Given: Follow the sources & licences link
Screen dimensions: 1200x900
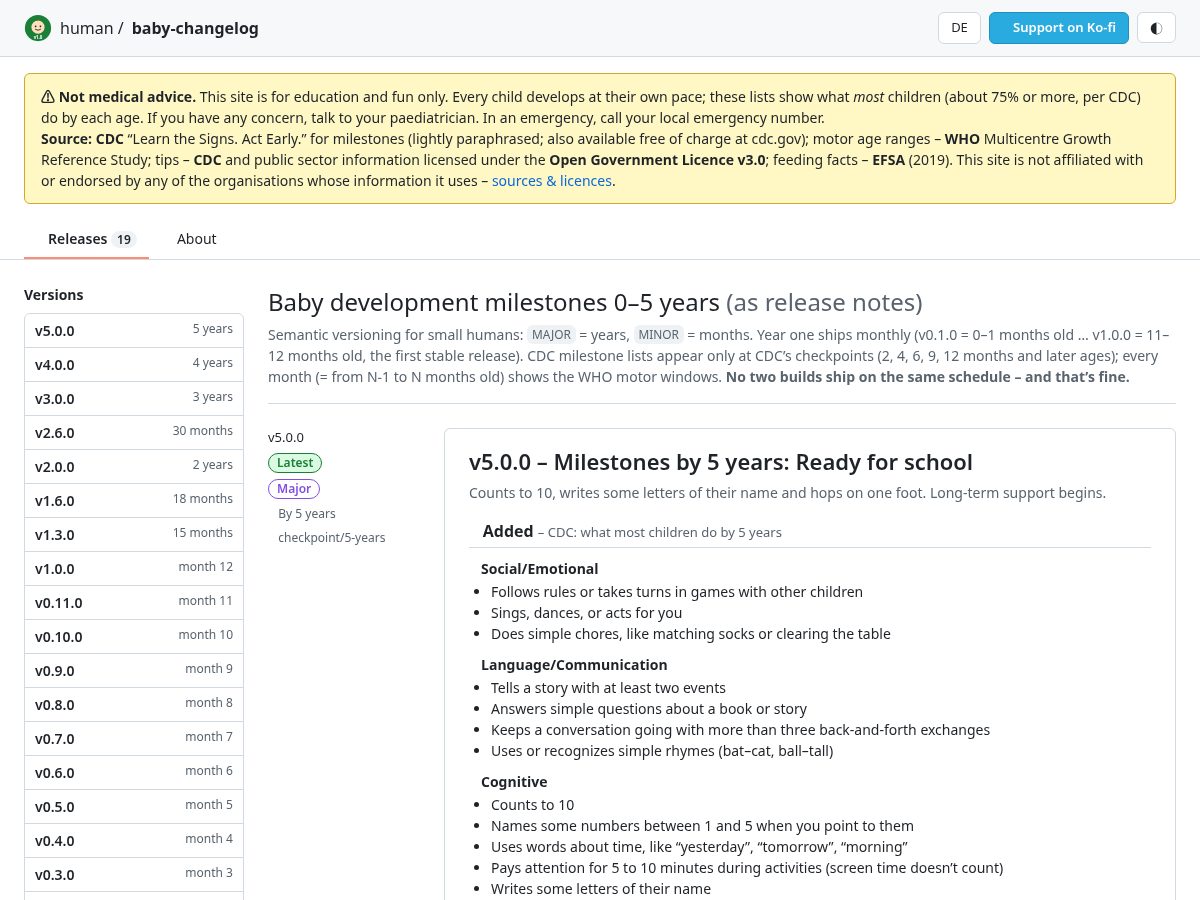Looking at the screenshot, I should click(x=551, y=181).
